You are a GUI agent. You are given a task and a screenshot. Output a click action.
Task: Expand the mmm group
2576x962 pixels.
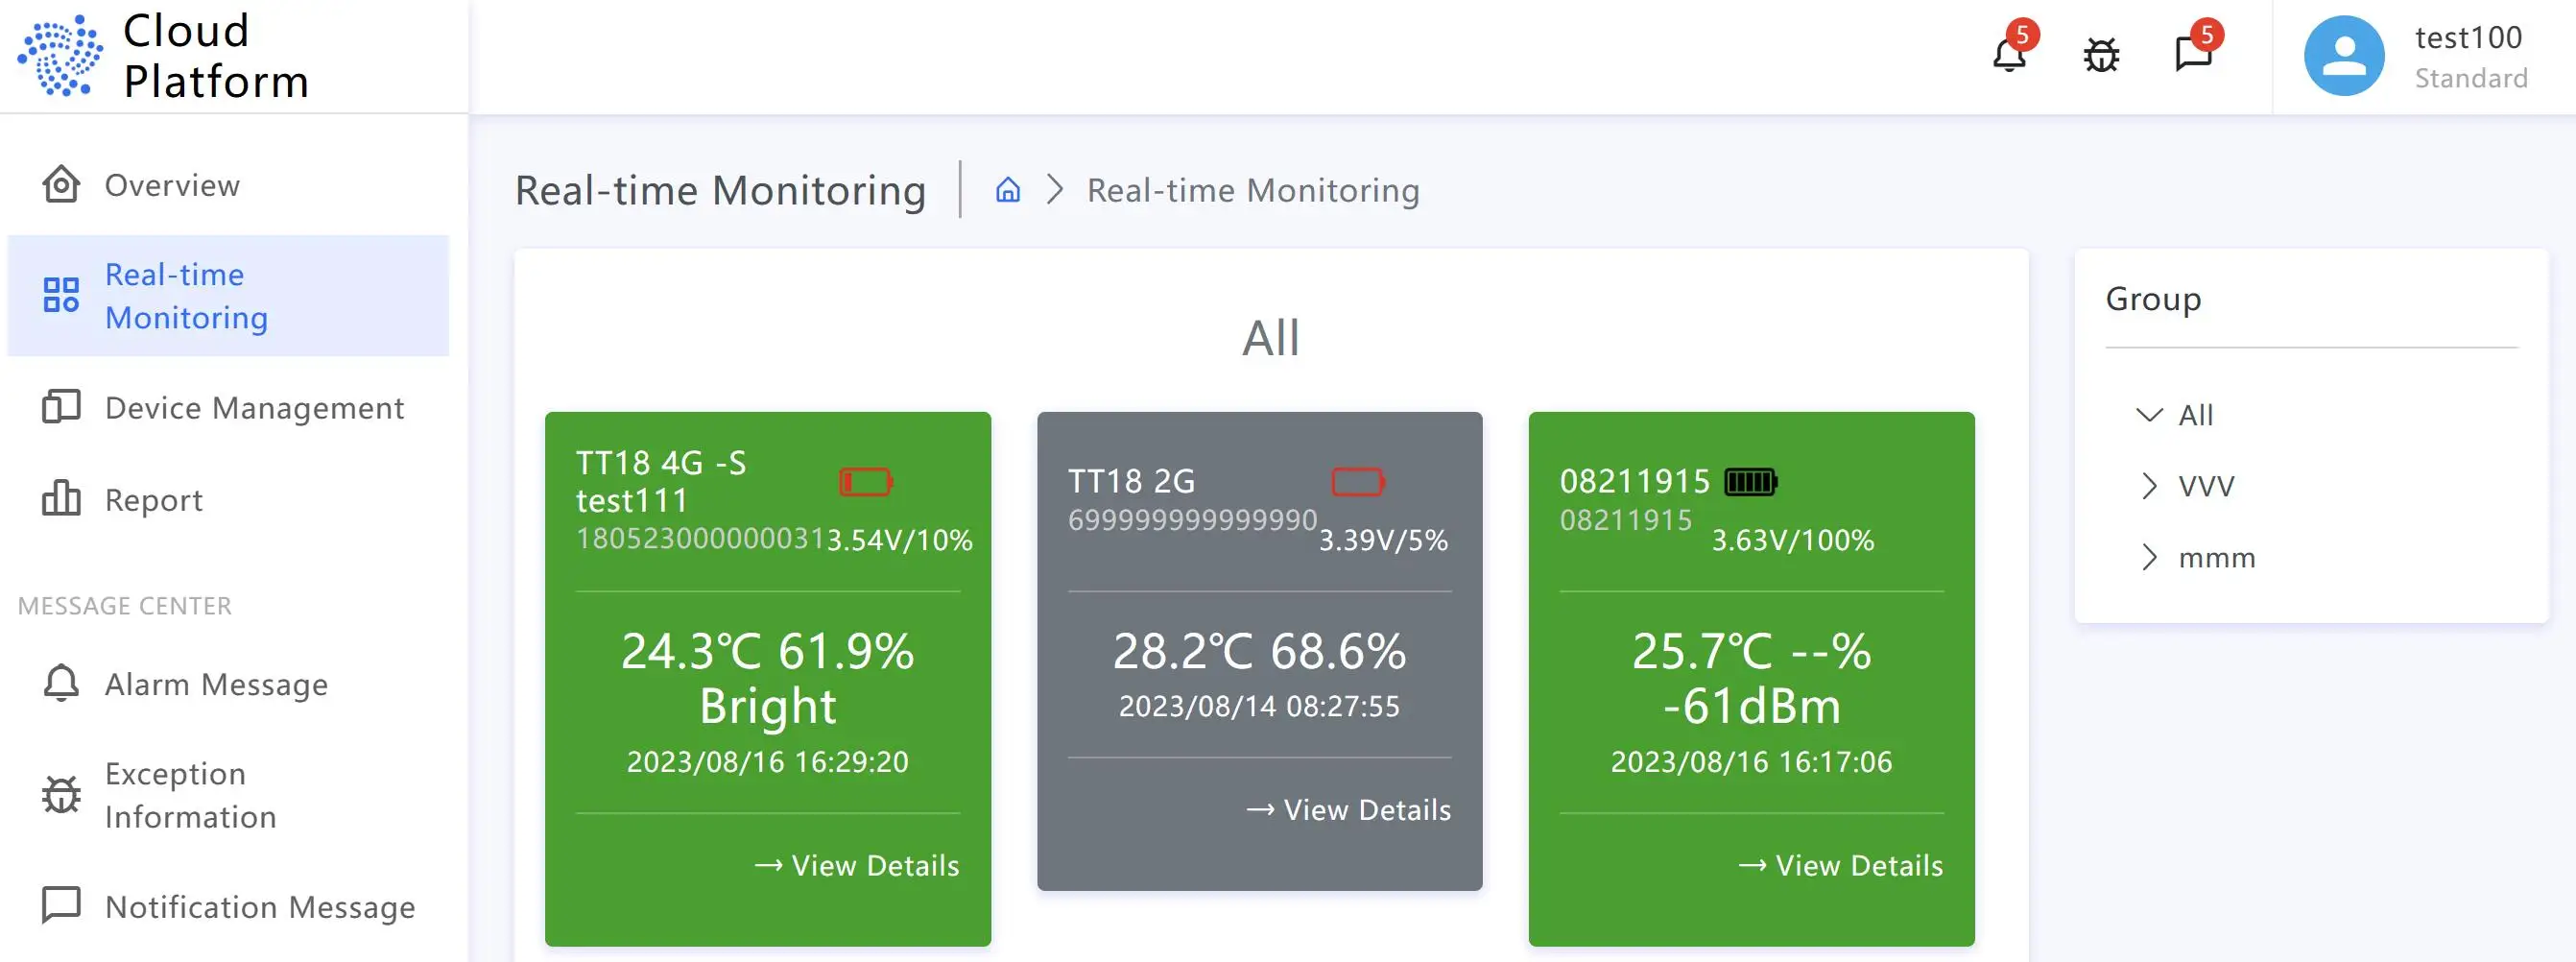point(2149,557)
